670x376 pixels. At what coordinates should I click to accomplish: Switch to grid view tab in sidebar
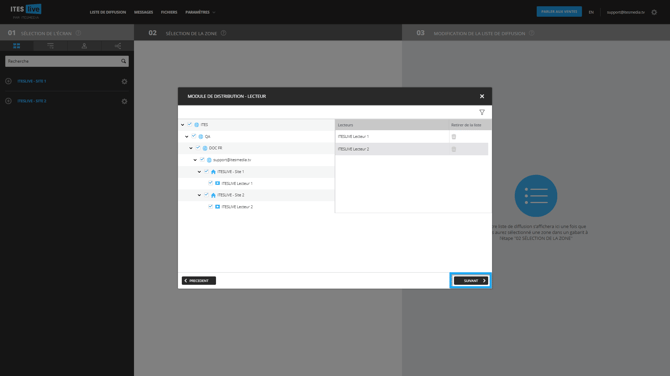click(x=17, y=46)
